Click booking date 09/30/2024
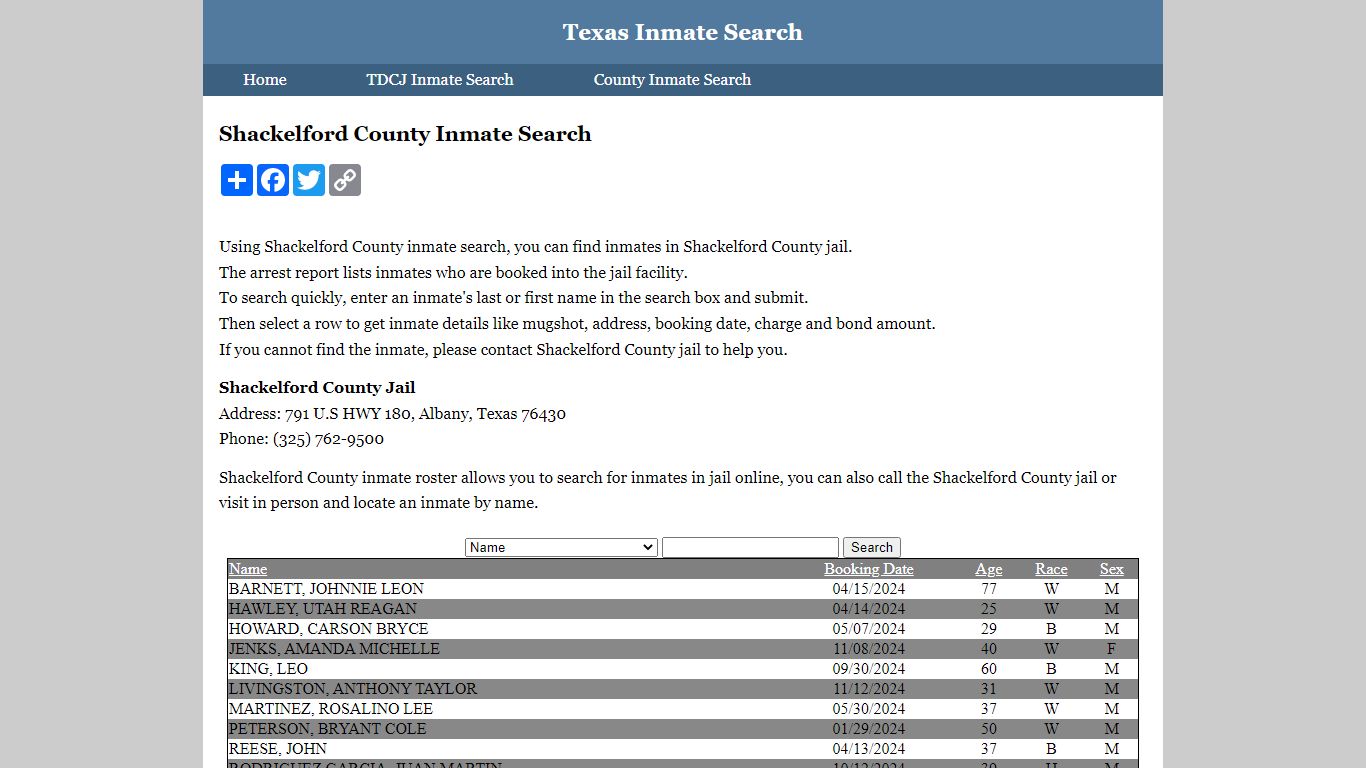 pyautogui.click(x=869, y=669)
